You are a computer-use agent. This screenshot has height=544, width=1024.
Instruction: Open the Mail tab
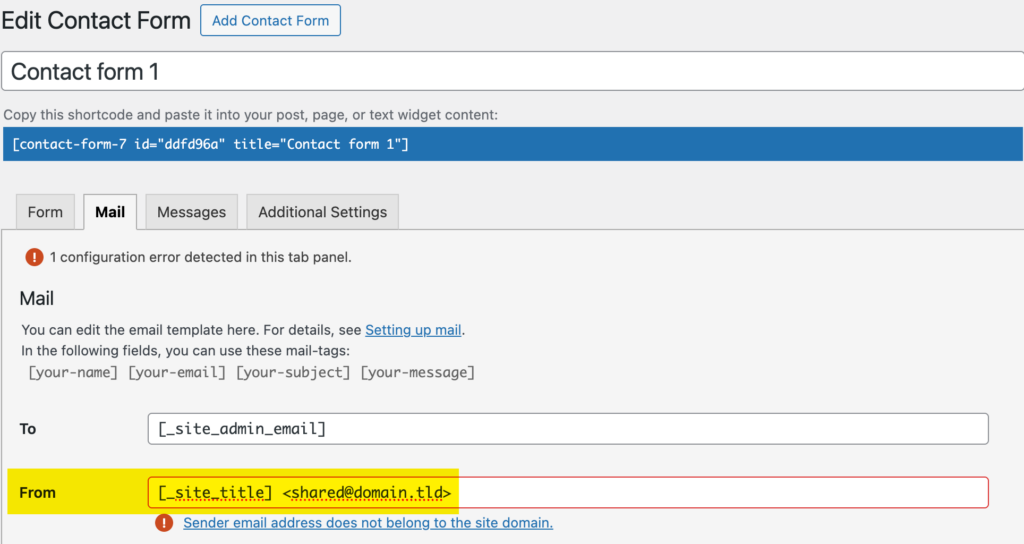[110, 212]
